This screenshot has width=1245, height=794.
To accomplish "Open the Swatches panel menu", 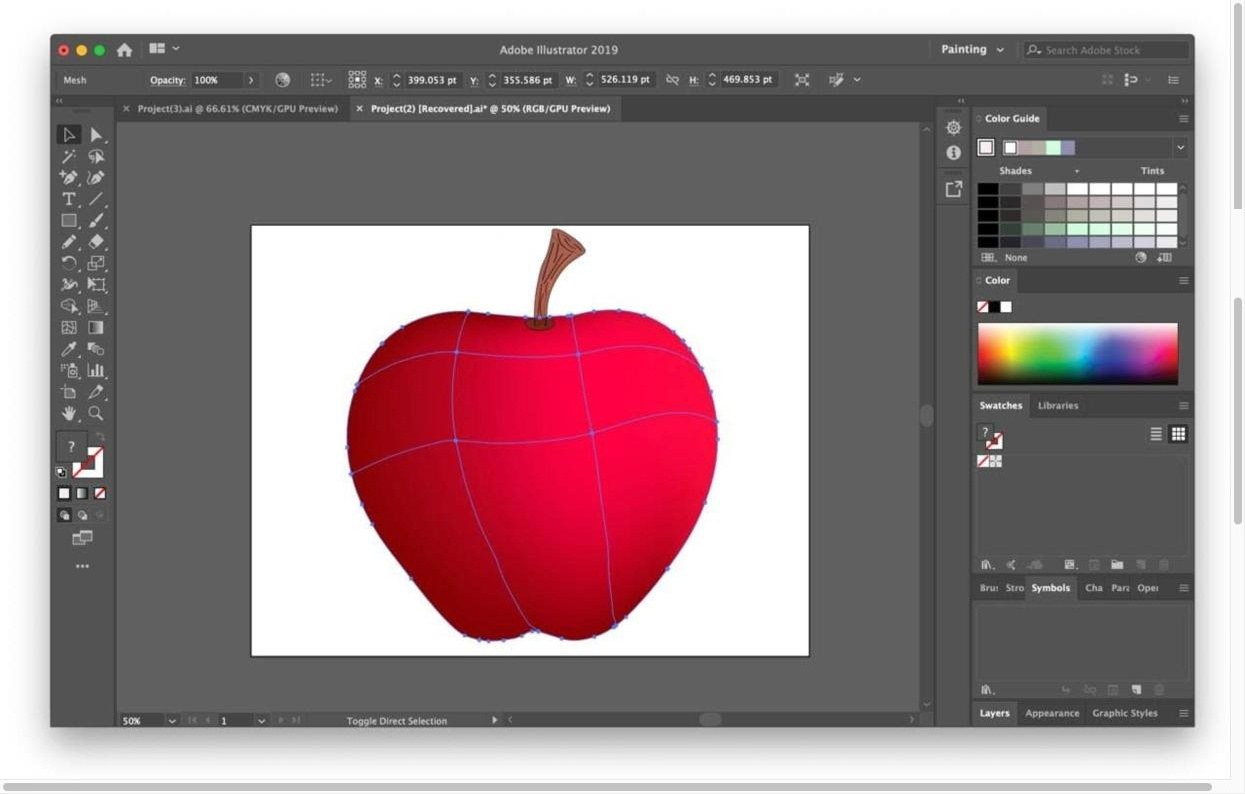I will (1183, 406).
